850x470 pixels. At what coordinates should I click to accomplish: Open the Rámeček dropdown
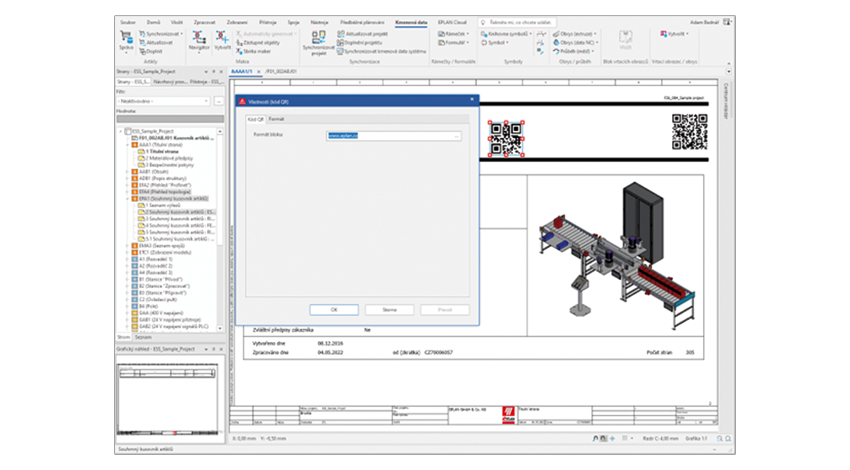point(453,34)
